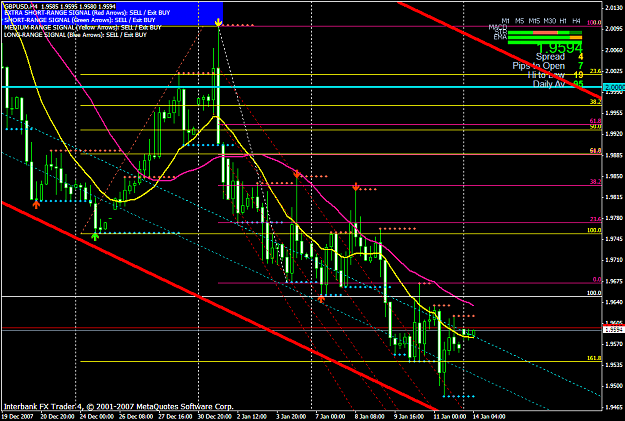The height and width of the screenshot is (421, 625).
Task: Click the magenta 100.0 Fibonacci label at top
Action: click(594, 23)
